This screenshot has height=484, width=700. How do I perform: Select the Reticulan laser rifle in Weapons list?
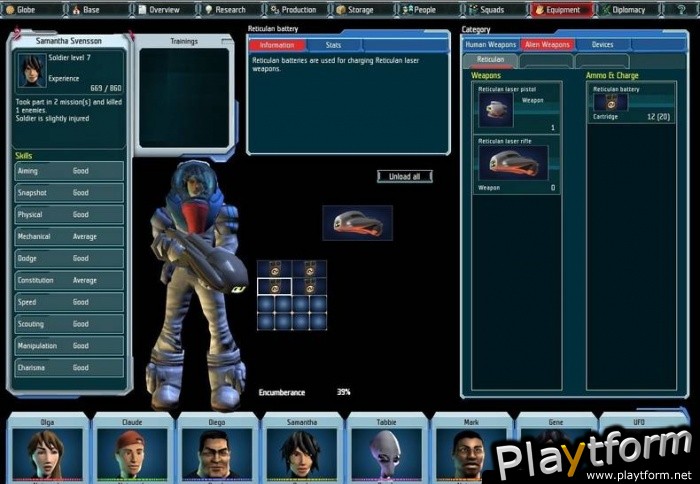(x=513, y=163)
